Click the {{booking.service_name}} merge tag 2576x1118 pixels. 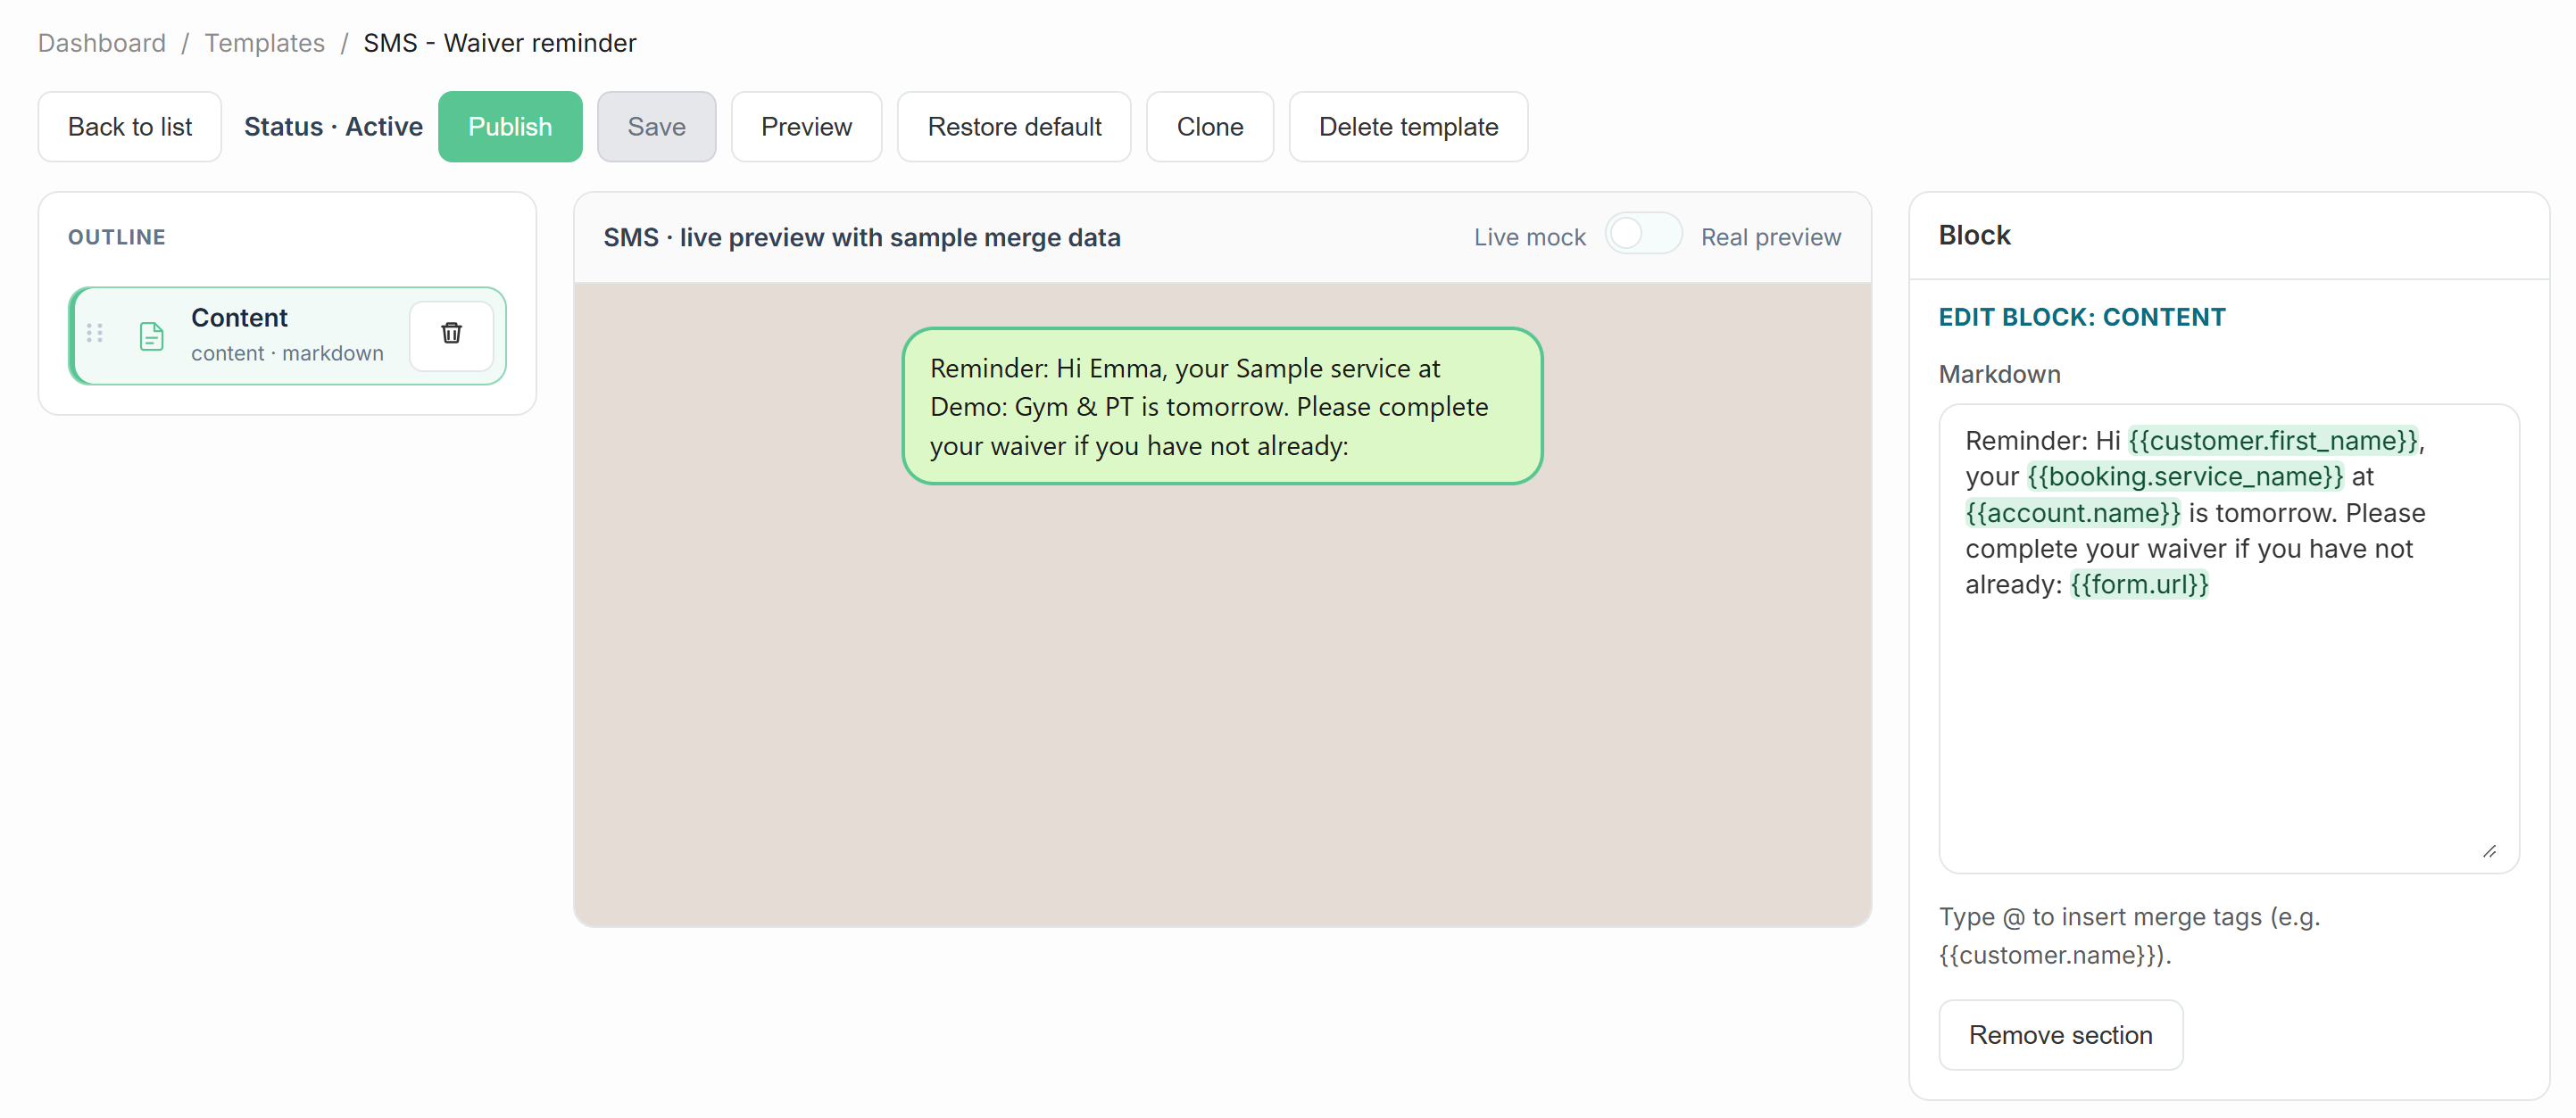[x=2184, y=476]
